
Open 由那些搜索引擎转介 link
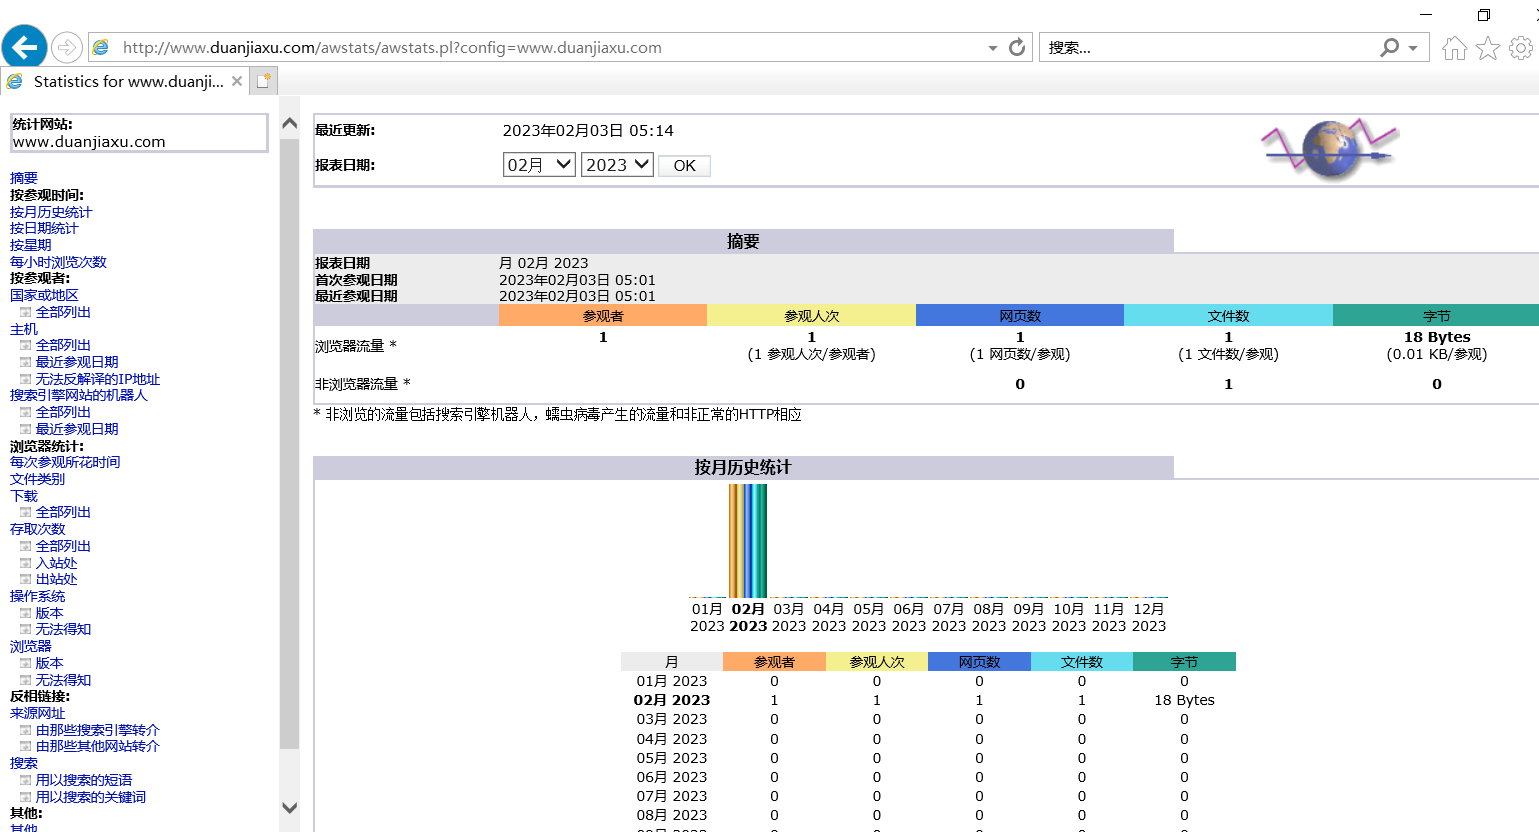(x=98, y=730)
